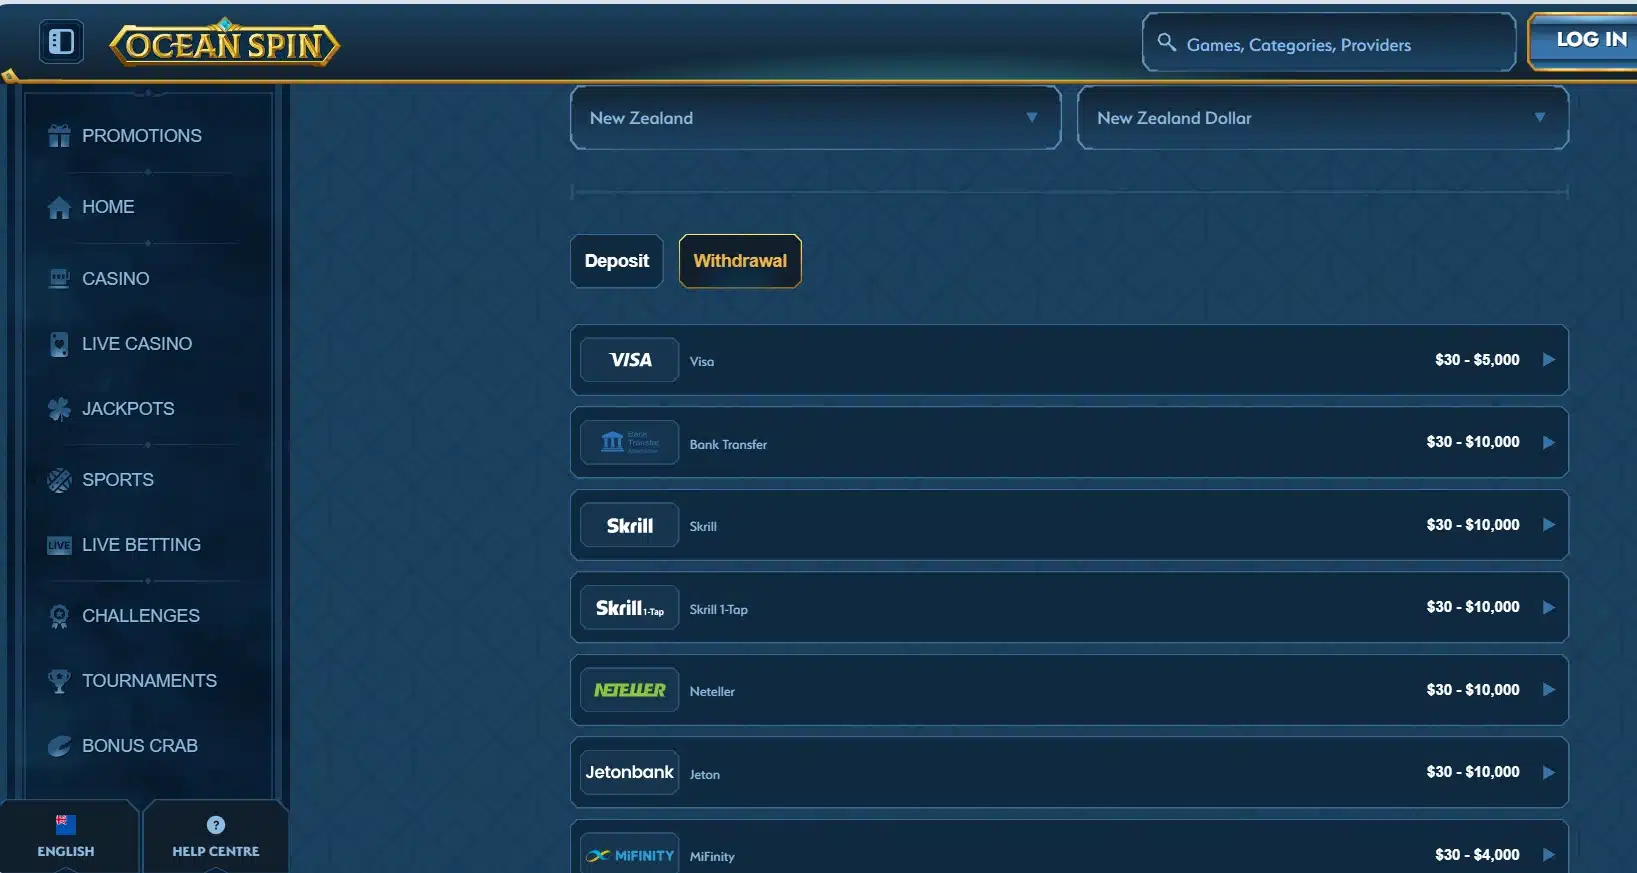The image size is (1637, 873).
Task: Switch to the Deposit tab
Action: [616, 261]
